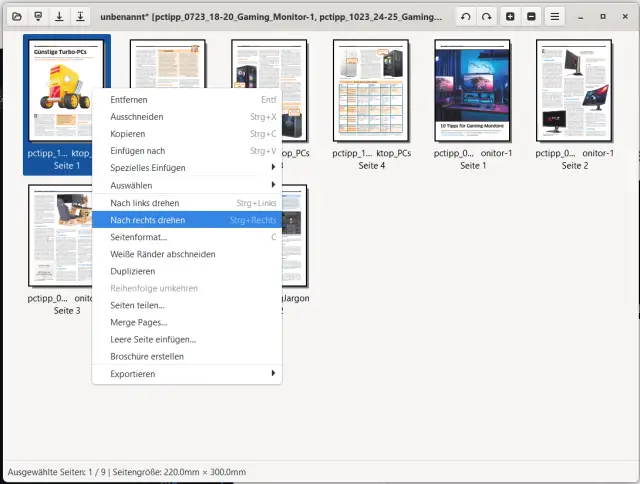The image size is (640, 484).
Task: Rotate left using the header toolbar icon
Action: (466, 17)
